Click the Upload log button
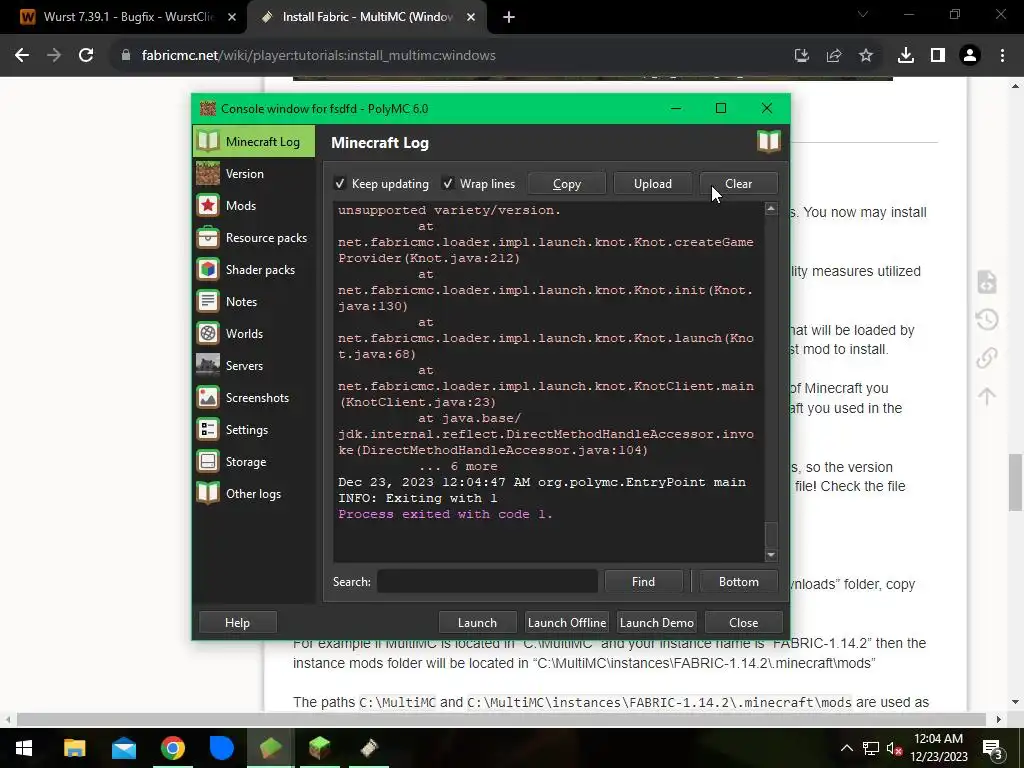The width and height of the screenshot is (1024, 768). pyautogui.click(x=652, y=184)
